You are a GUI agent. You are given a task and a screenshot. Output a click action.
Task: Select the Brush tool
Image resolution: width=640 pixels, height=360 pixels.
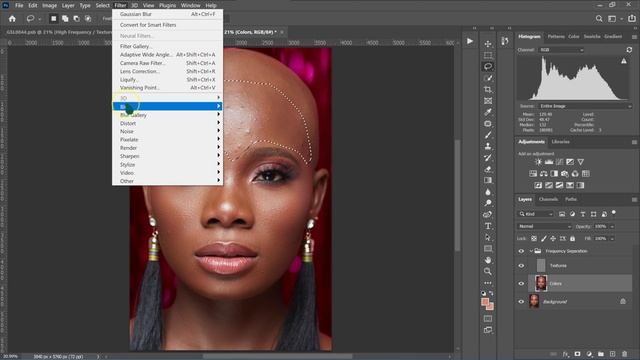(x=488, y=135)
